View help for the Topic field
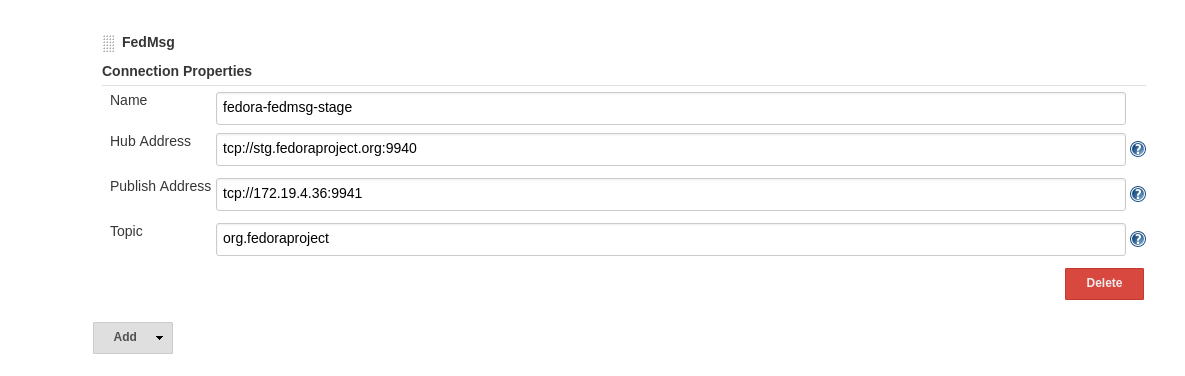The width and height of the screenshot is (1185, 376). (1137, 239)
